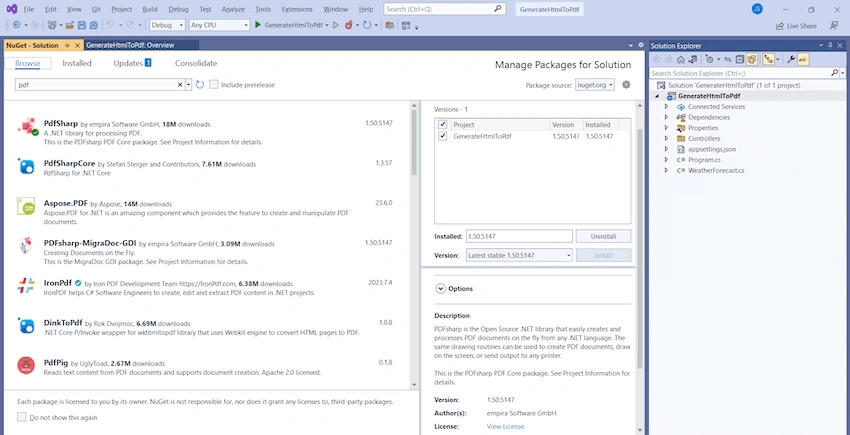Select Program.cs in Solution Explorer
Image resolution: width=850 pixels, height=435 pixels.
tap(704, 160)
